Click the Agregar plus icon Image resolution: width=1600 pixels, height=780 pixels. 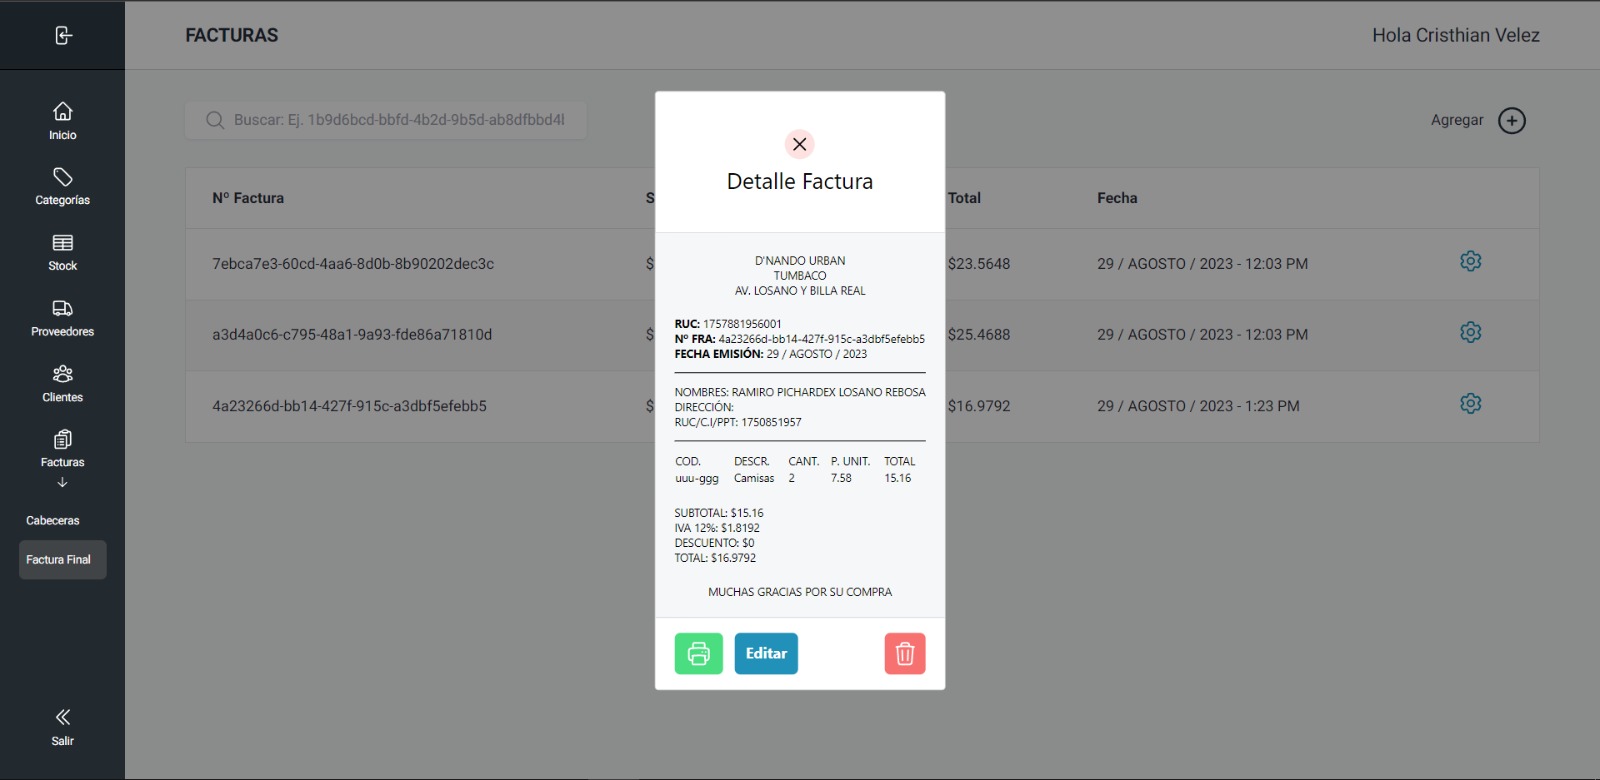pyautogui.click(x=1511, y=121)
